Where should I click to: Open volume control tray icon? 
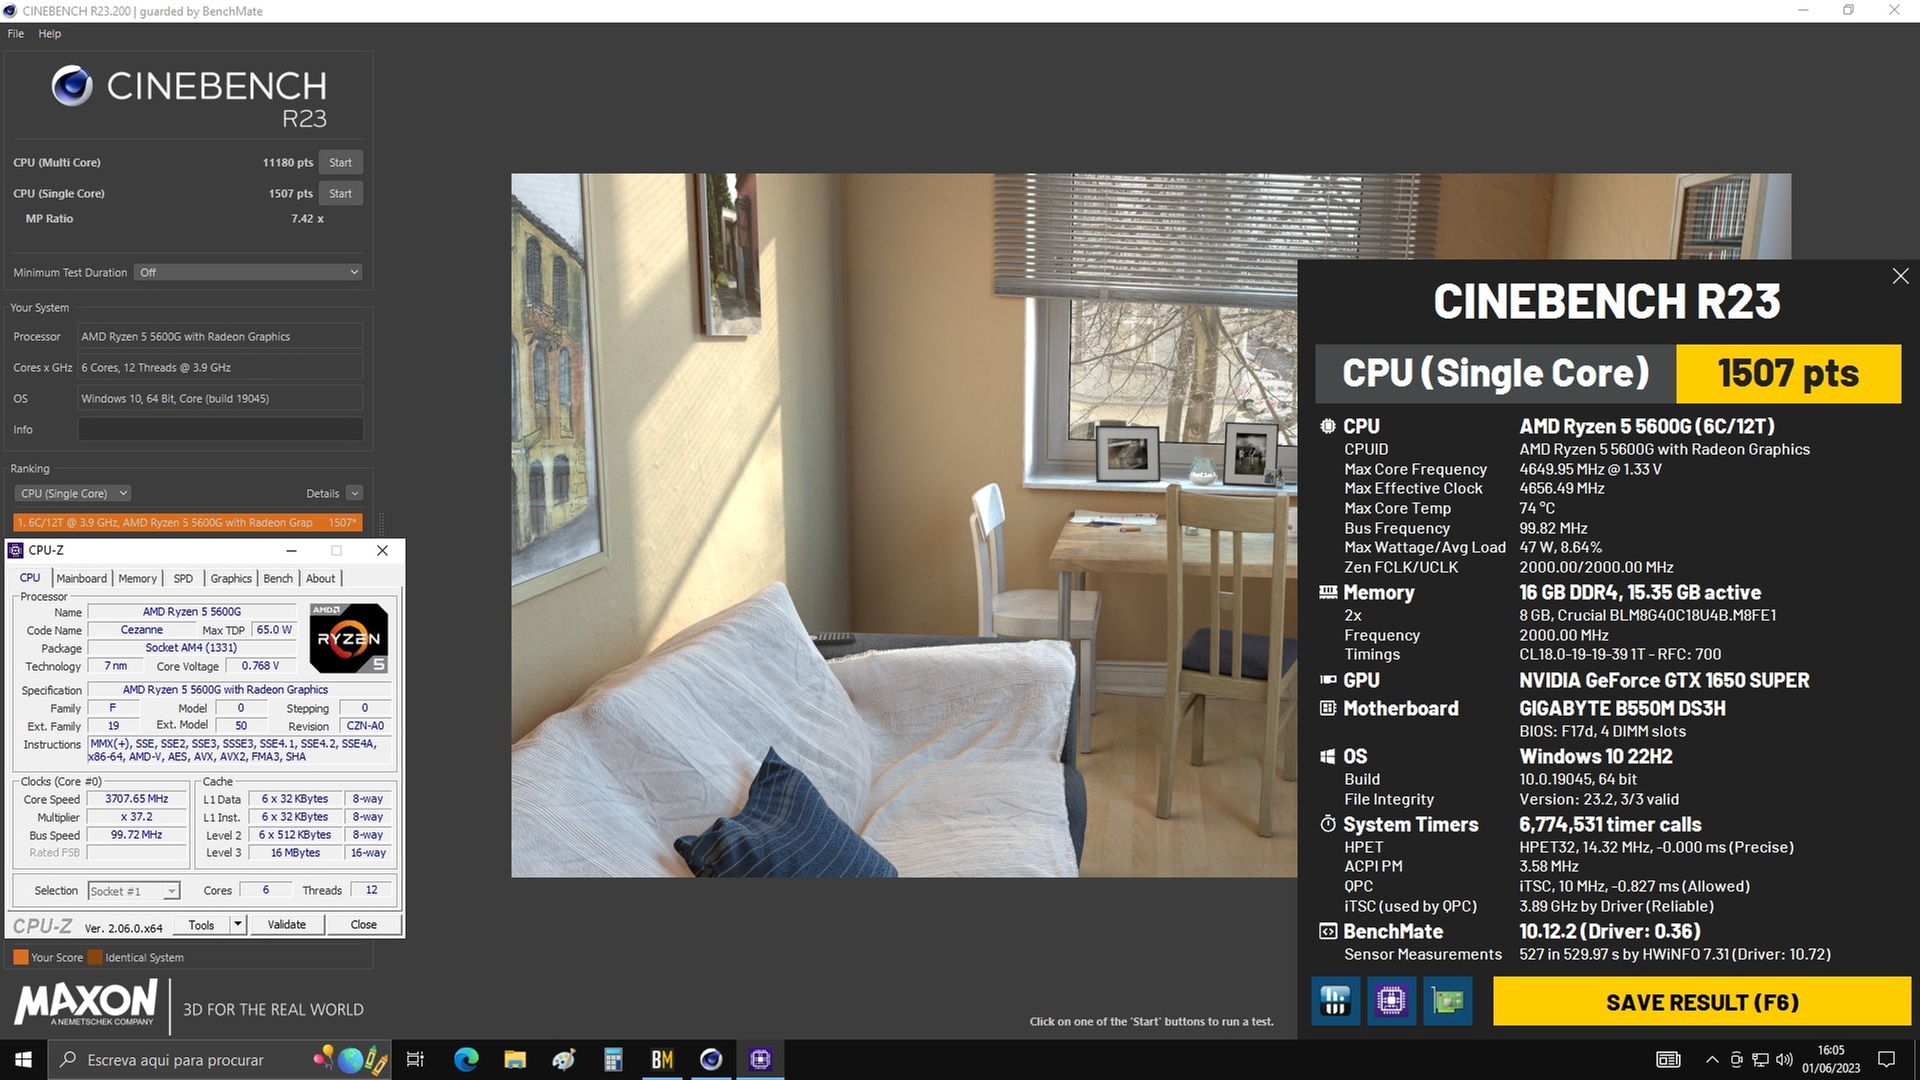pyautogui.click(x=1784, y=1059)
